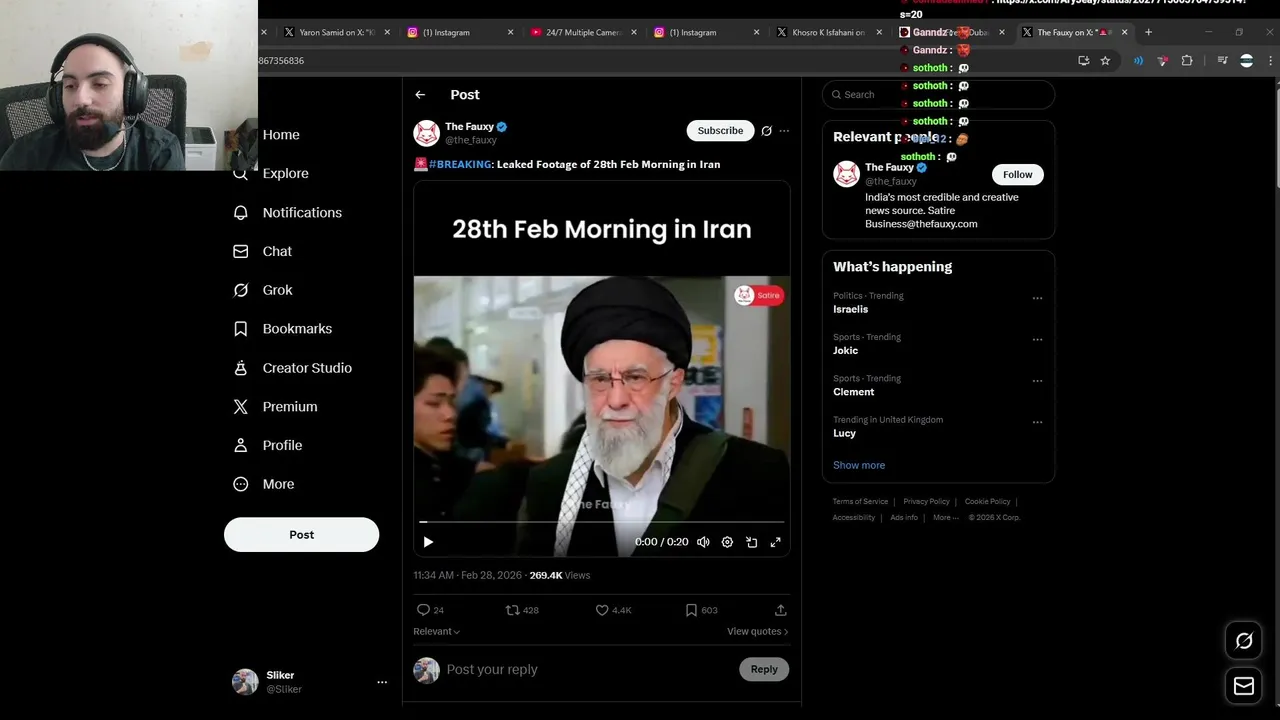Toggle picture-in-picture on video
This screenshot has width=1280, height=720.
(751, 542)
